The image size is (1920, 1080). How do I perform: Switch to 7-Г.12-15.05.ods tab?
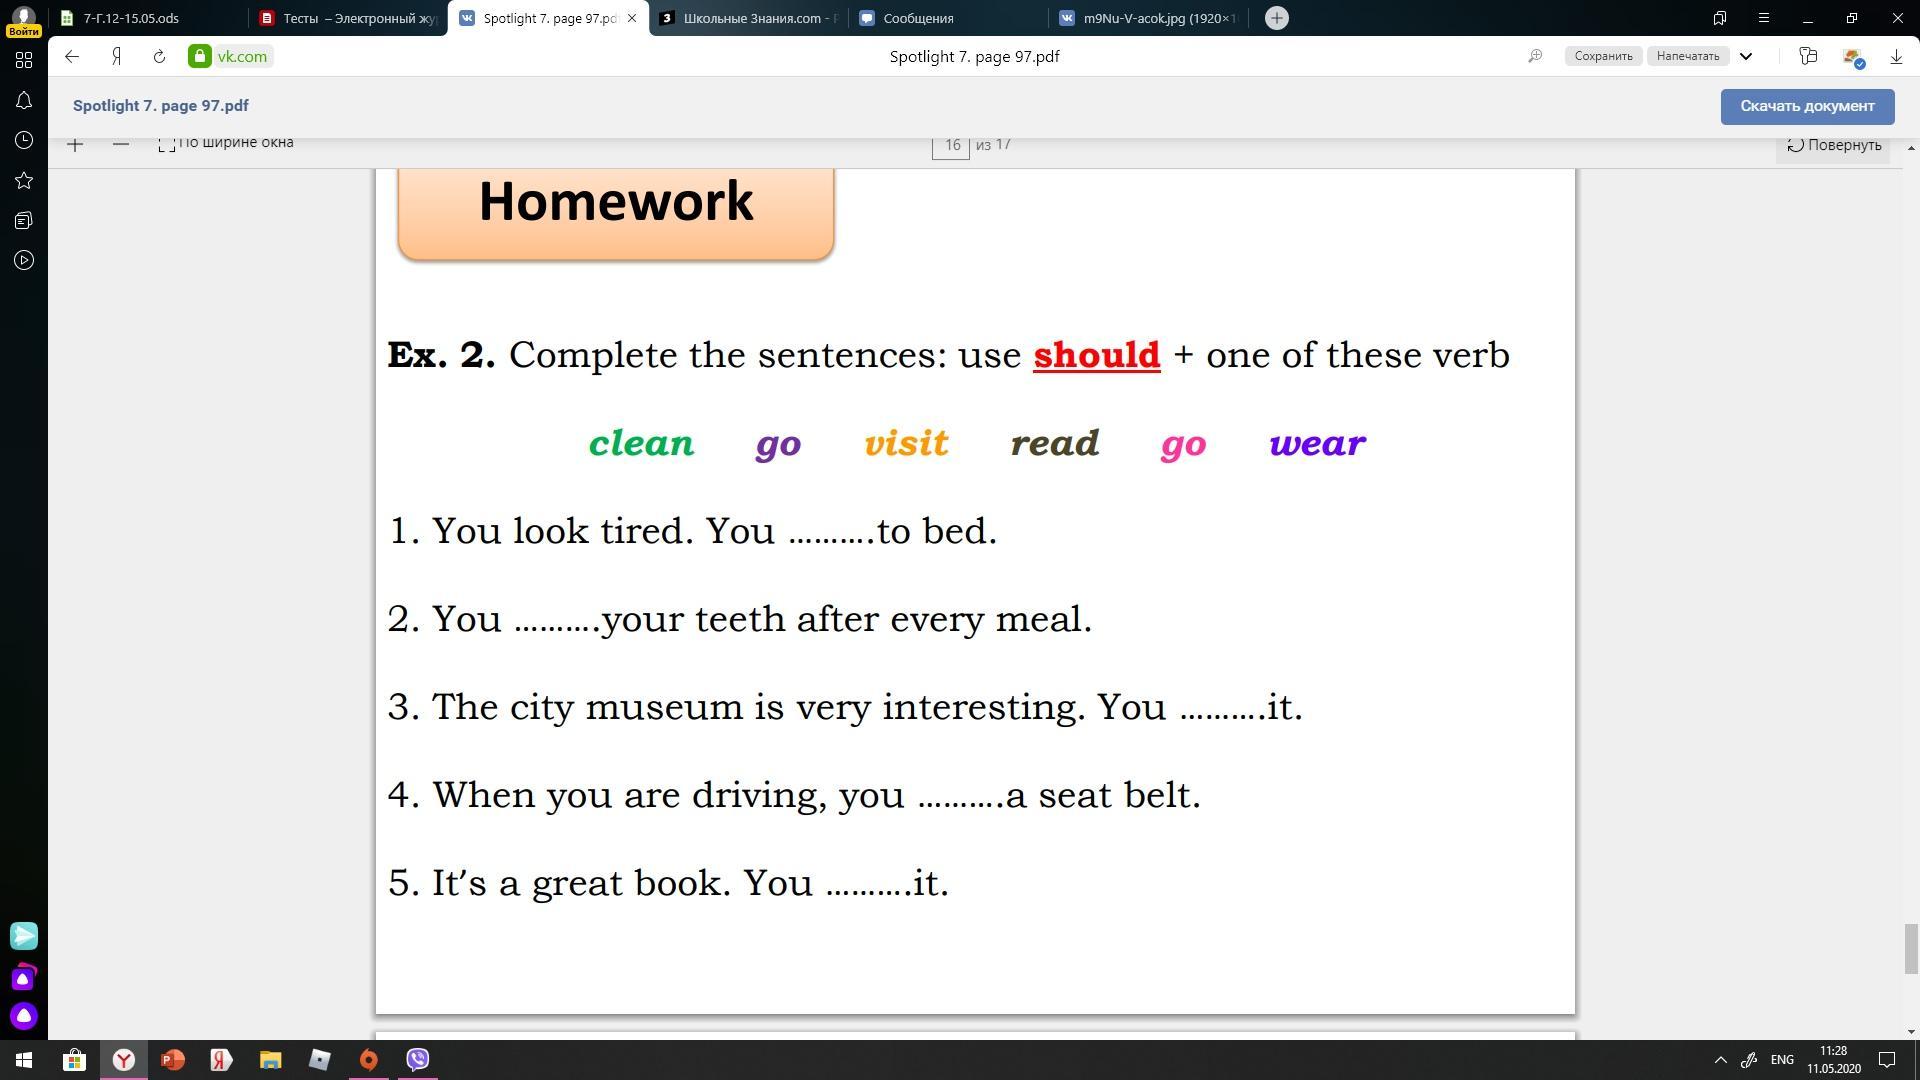click(x=131, y=18)
